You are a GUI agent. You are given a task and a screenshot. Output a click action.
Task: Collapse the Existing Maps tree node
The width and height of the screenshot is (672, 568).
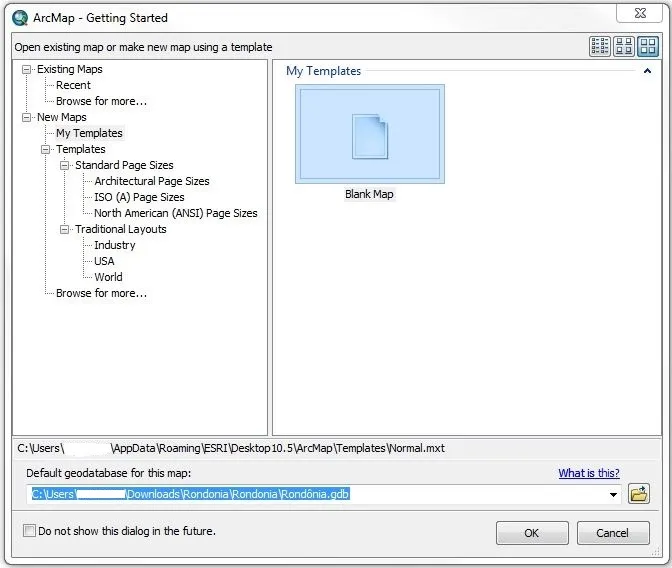pyautogui.click(x=27, y=69)
